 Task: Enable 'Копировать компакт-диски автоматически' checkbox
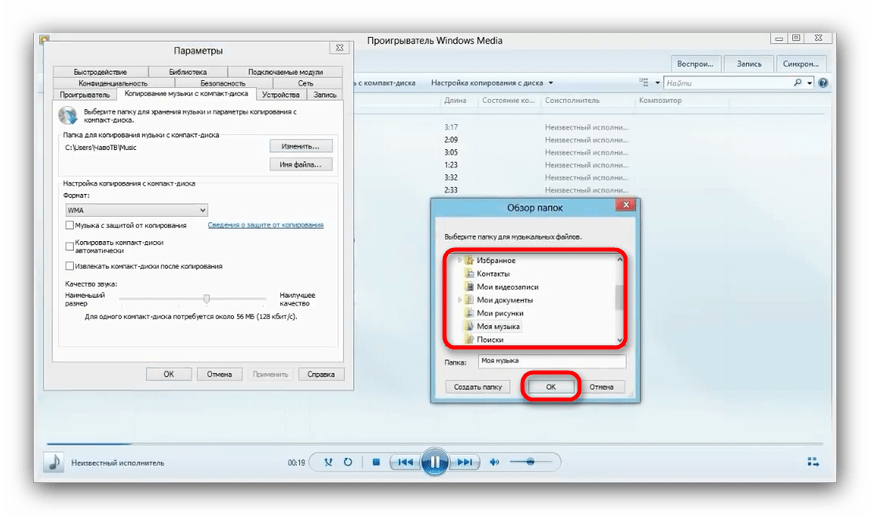[69, 246]
